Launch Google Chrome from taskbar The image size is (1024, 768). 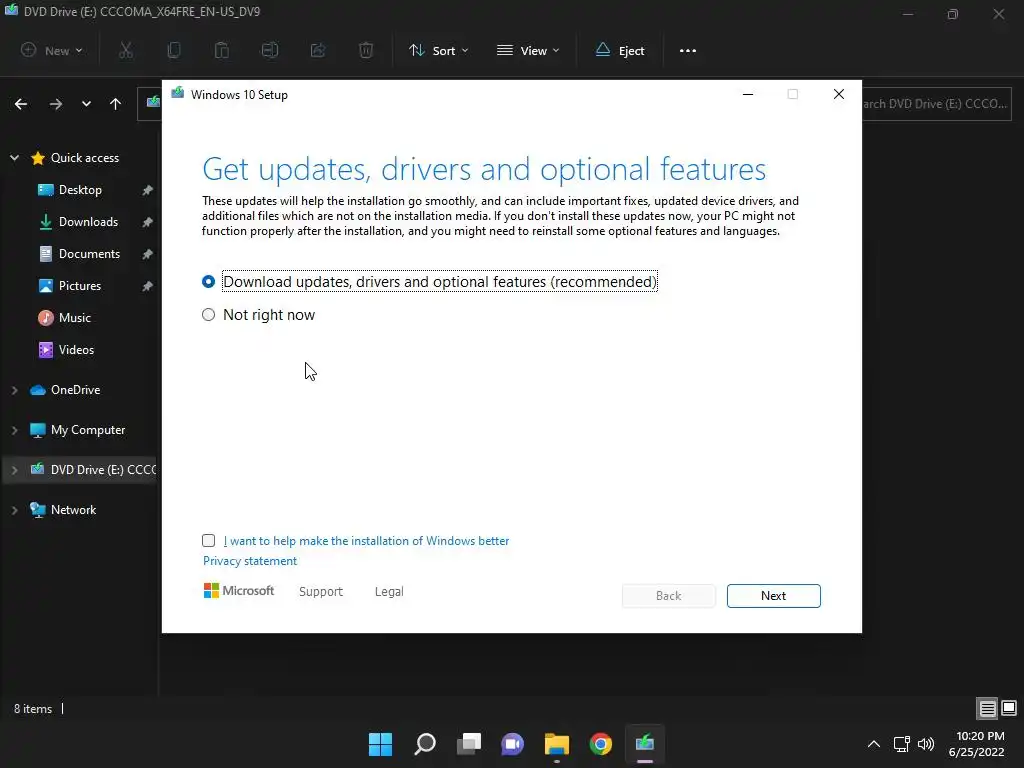pos(601,744)
